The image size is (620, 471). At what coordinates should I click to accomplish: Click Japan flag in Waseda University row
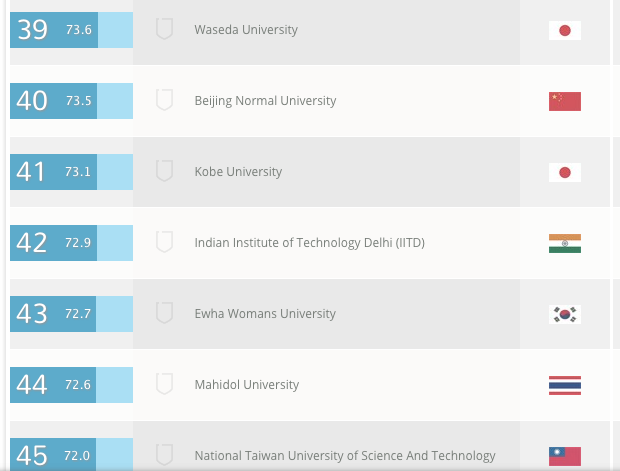(565, 30)
